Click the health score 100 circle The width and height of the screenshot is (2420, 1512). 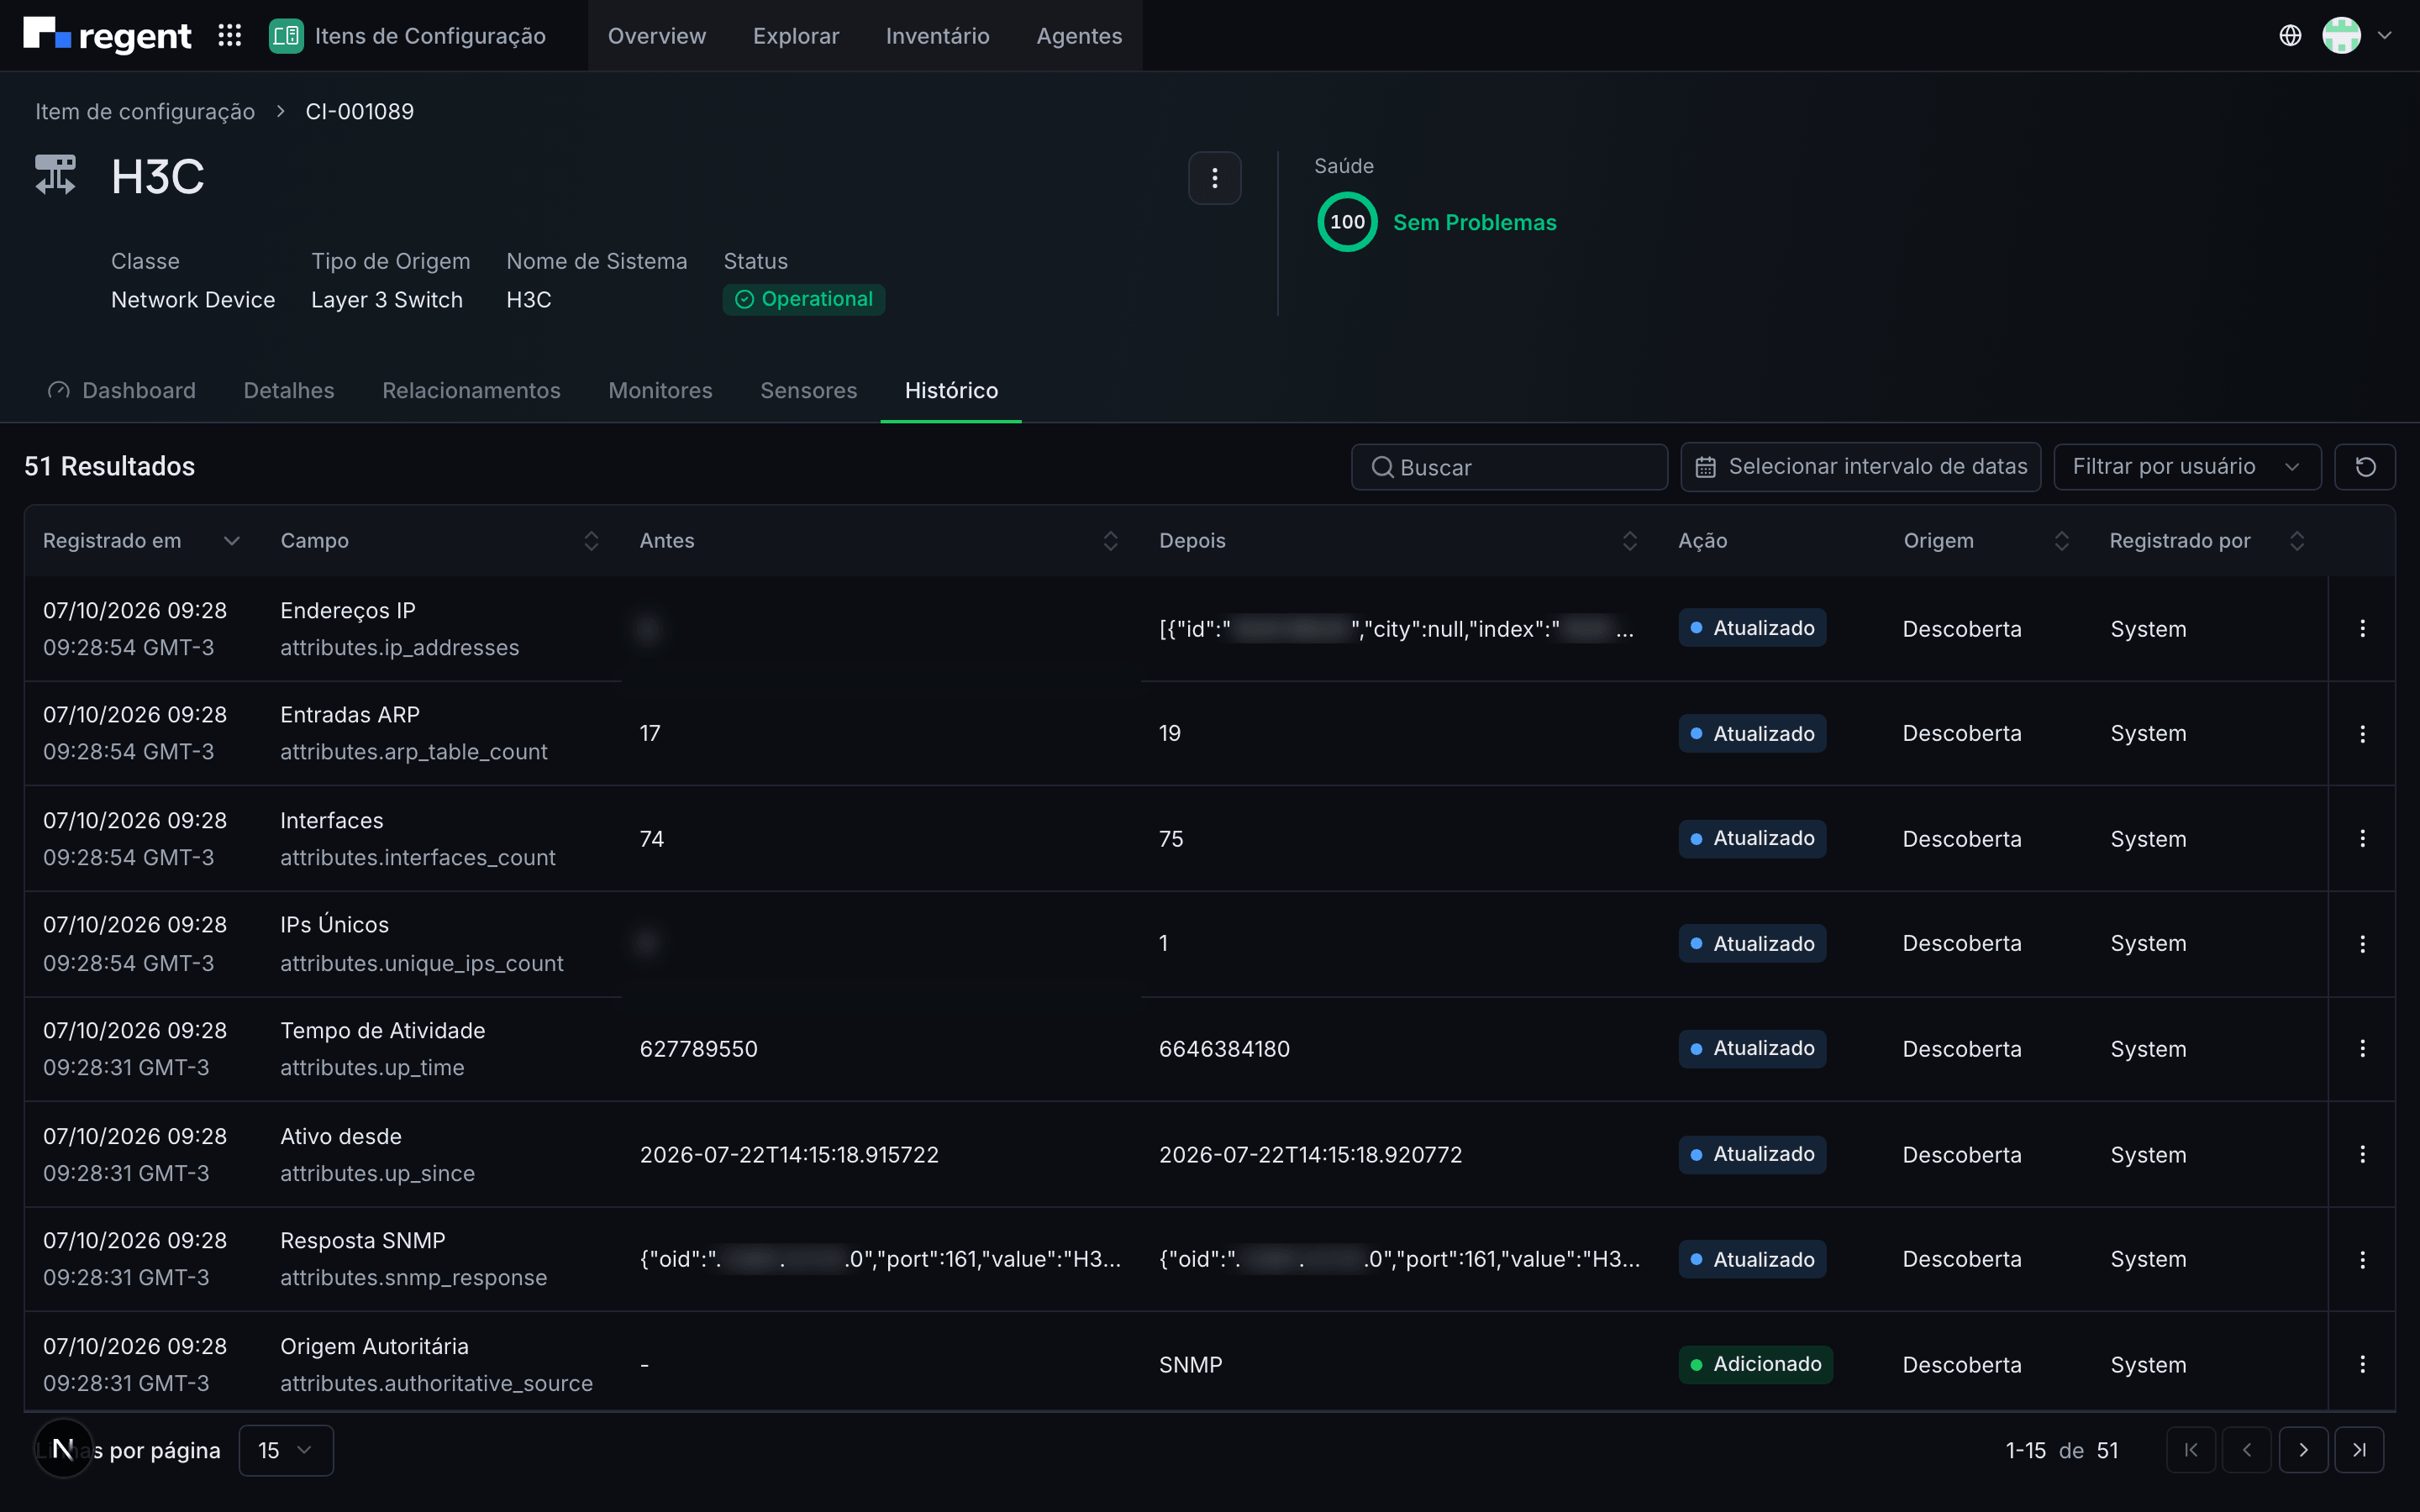(x=1347, y=222)
